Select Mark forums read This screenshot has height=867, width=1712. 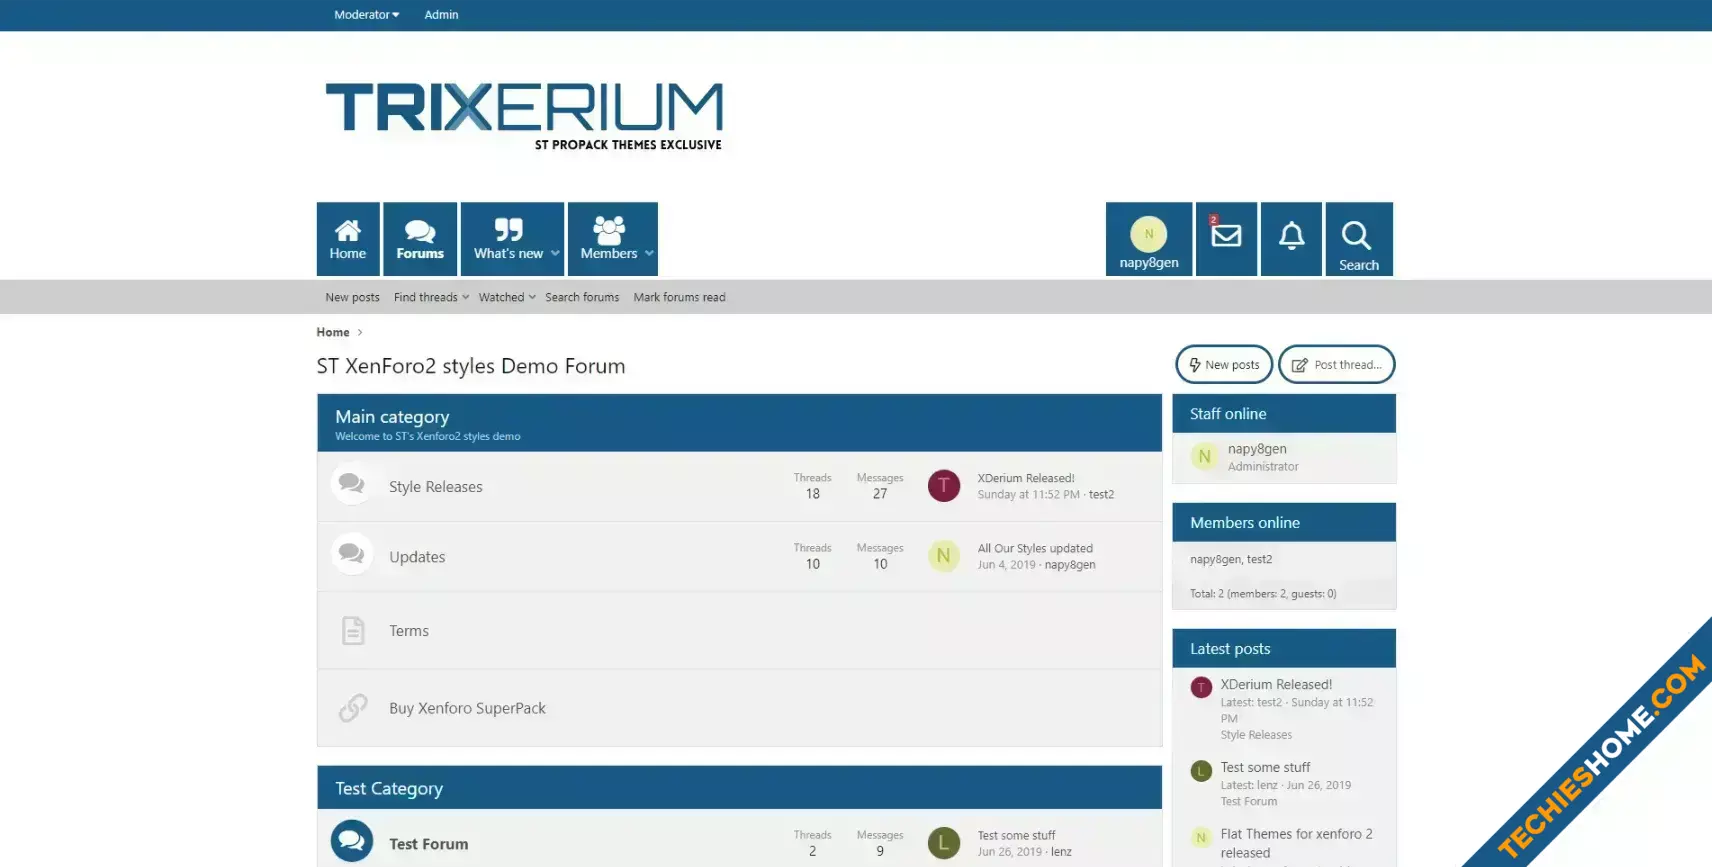pos(679,297)
